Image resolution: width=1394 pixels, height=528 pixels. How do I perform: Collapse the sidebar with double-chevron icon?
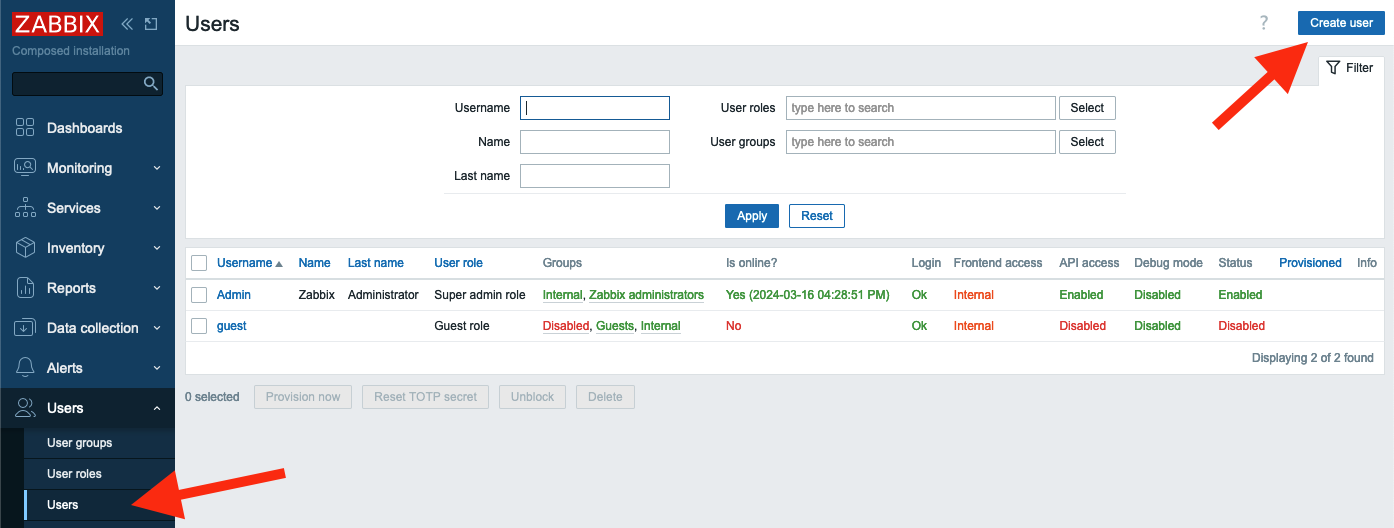(127, 24)
